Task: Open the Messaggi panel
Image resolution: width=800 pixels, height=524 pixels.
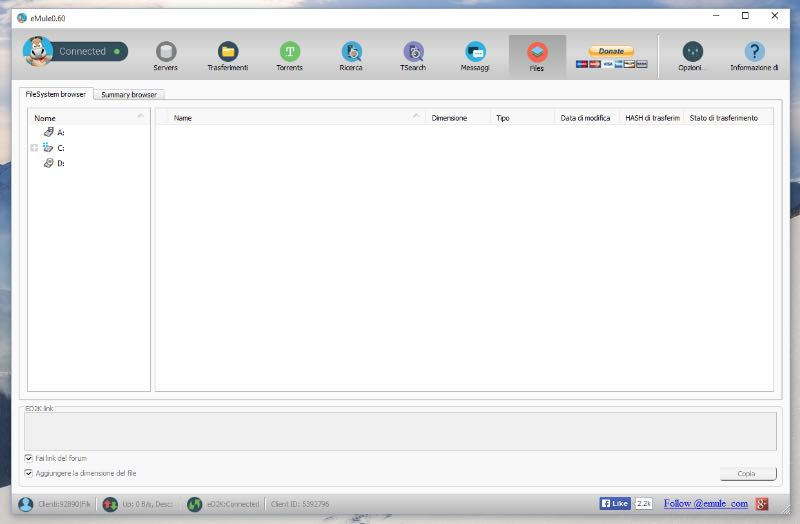Action: [x=475, y=56]
